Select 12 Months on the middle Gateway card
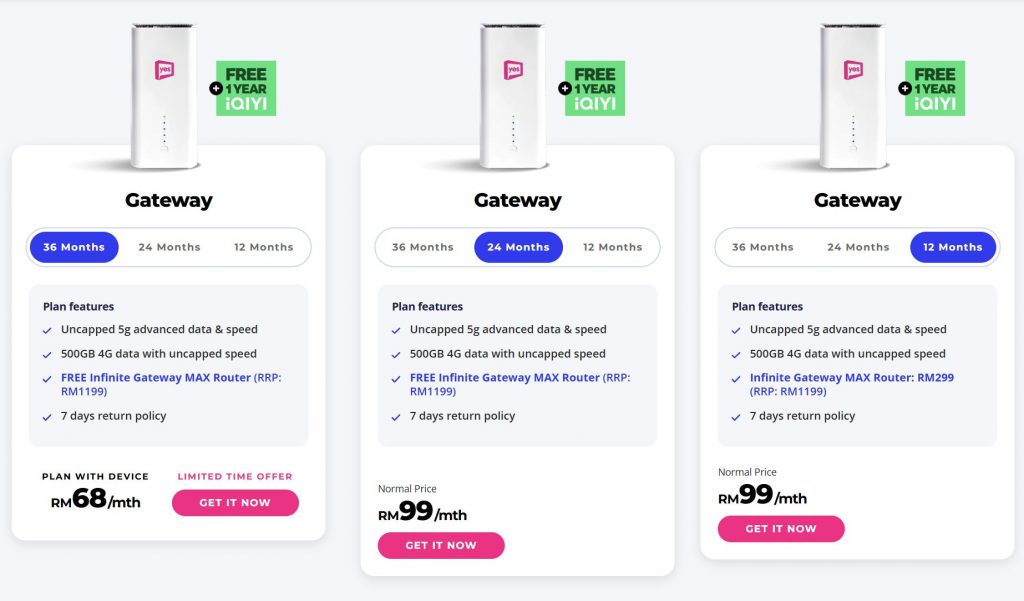 pyautogui.click(x=612, y=247)
